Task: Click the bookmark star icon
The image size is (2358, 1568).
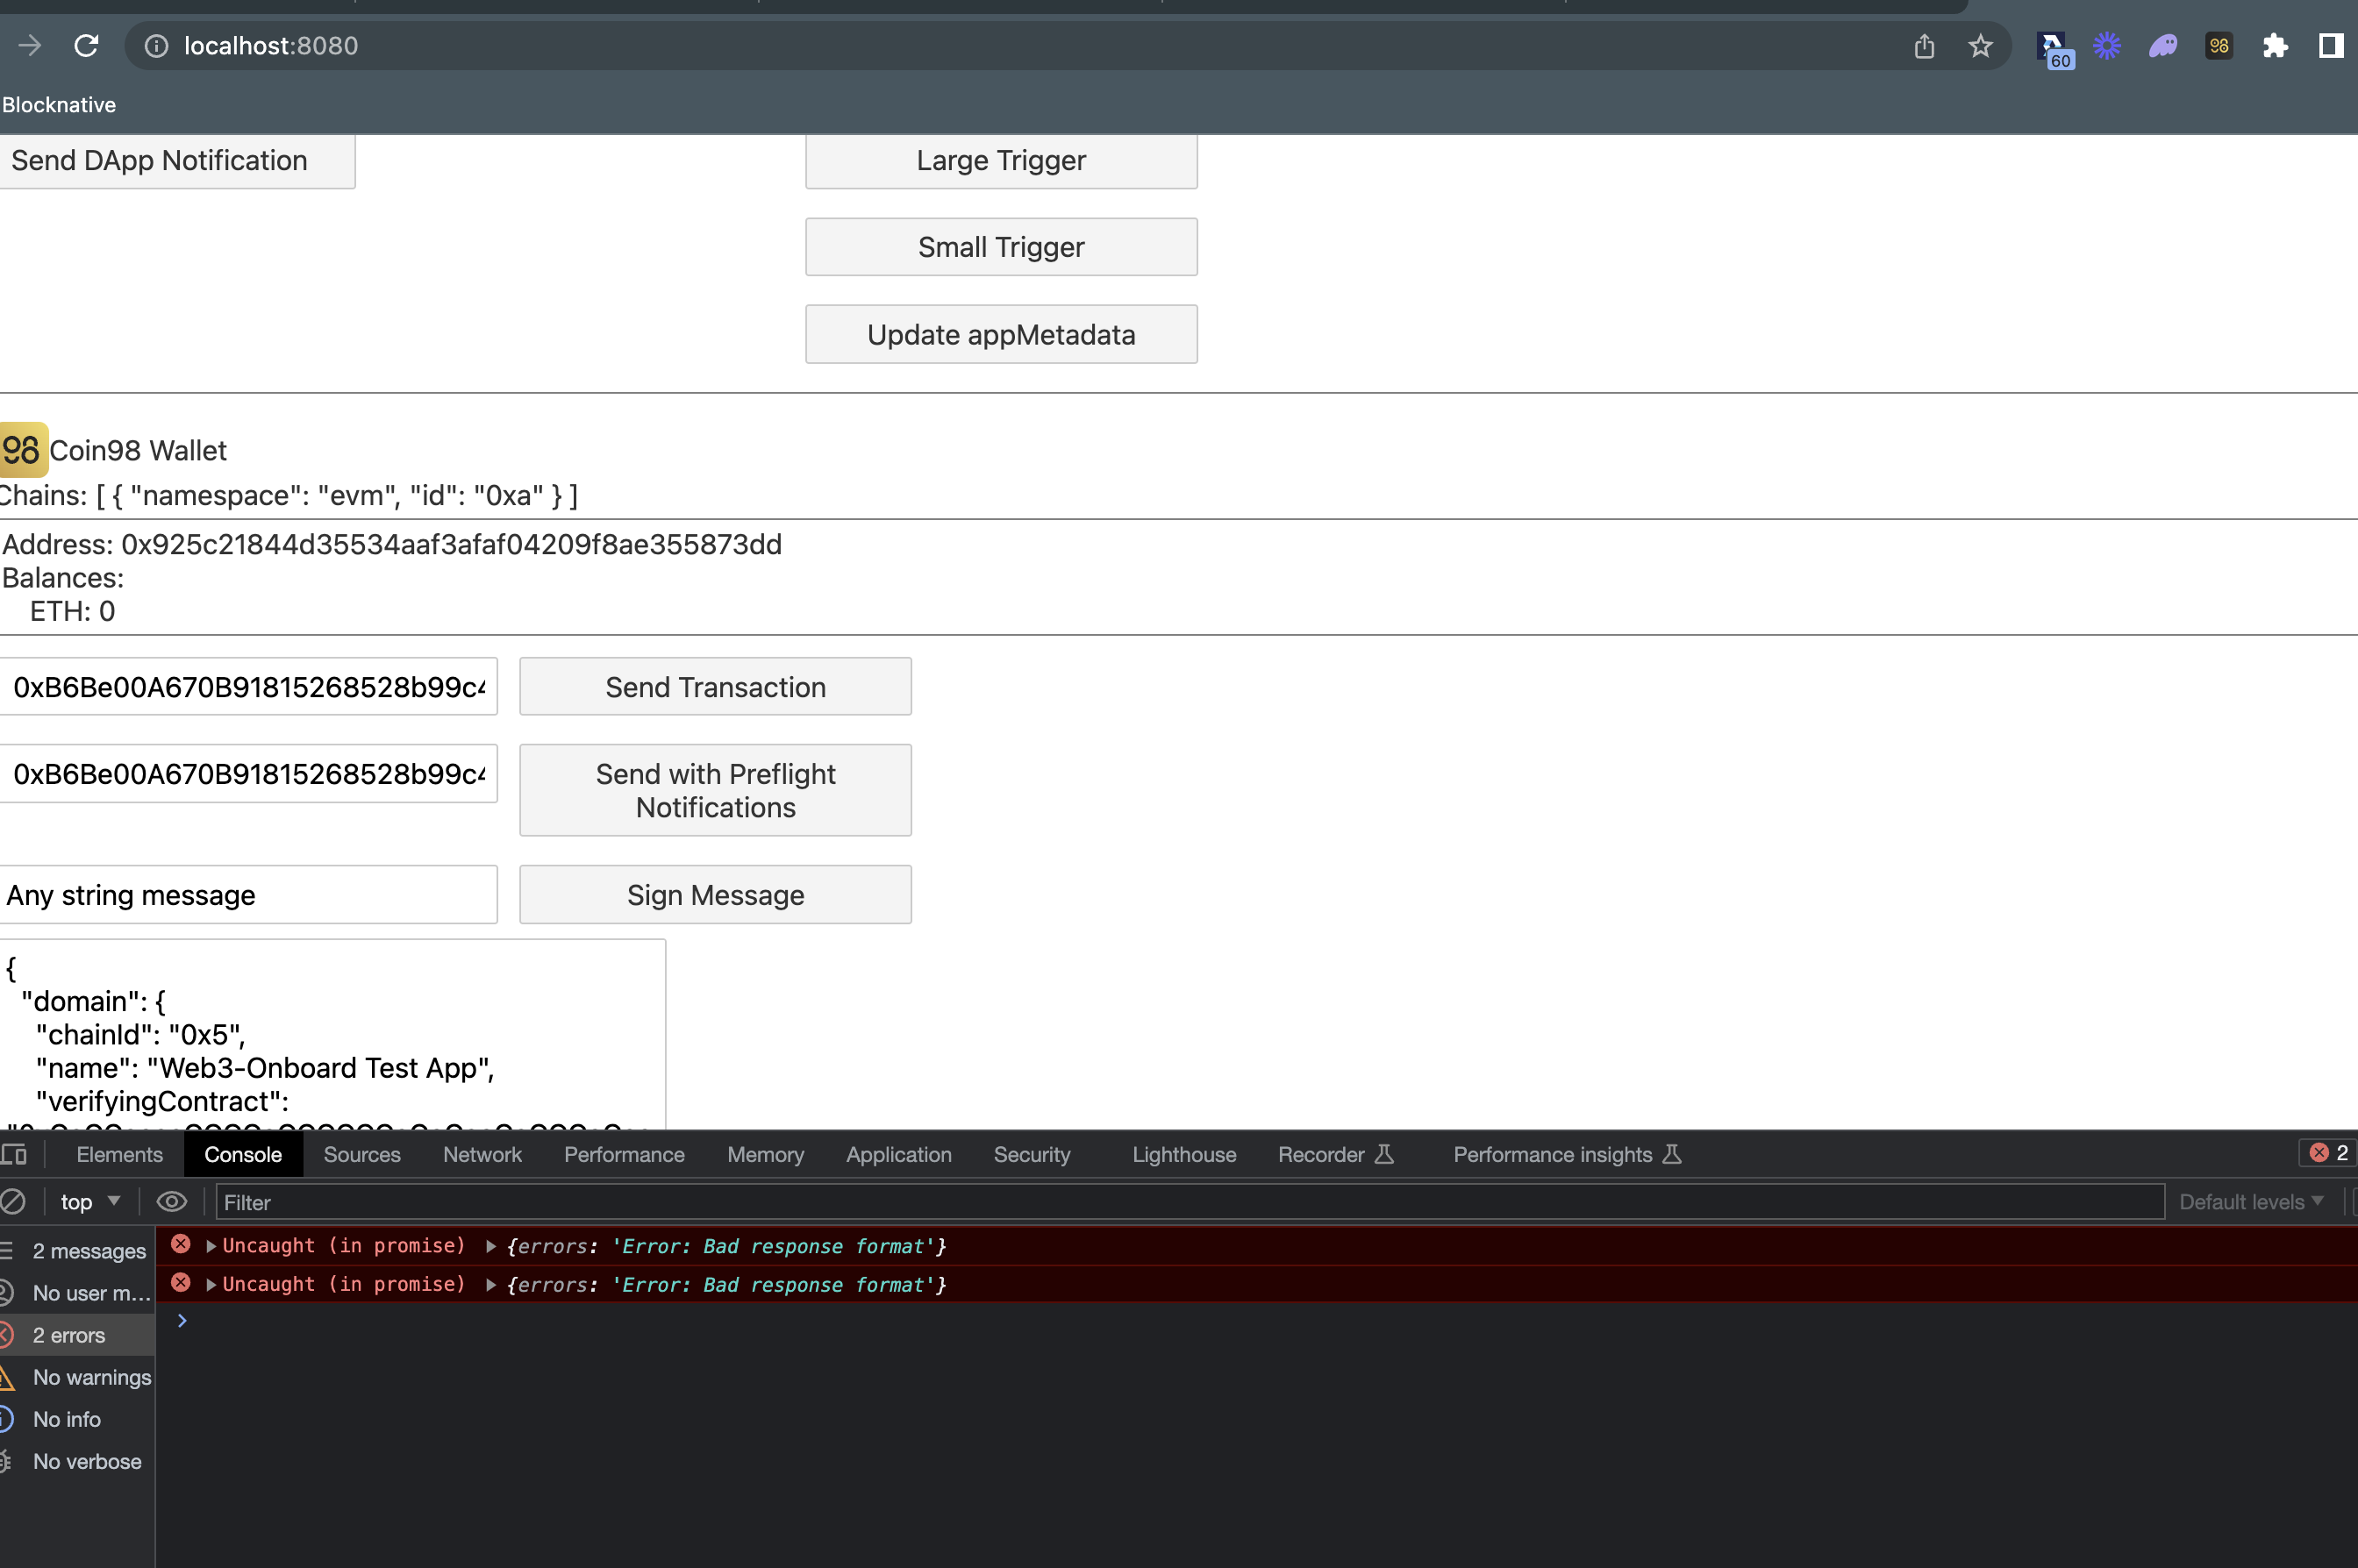Action: tap(1980, 46)
